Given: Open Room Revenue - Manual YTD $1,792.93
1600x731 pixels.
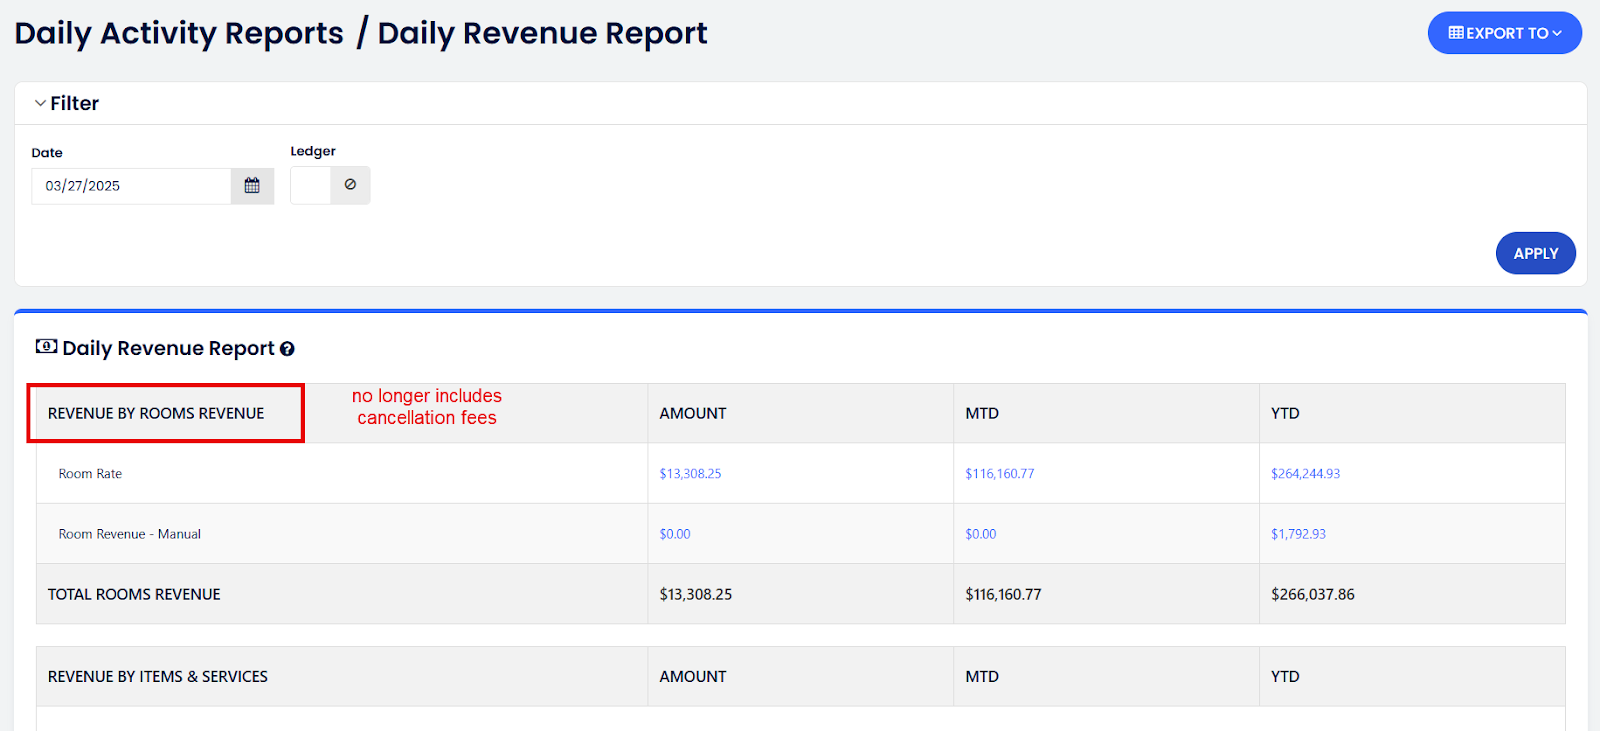Looking at the screenshot, I should pos(1298,534).
